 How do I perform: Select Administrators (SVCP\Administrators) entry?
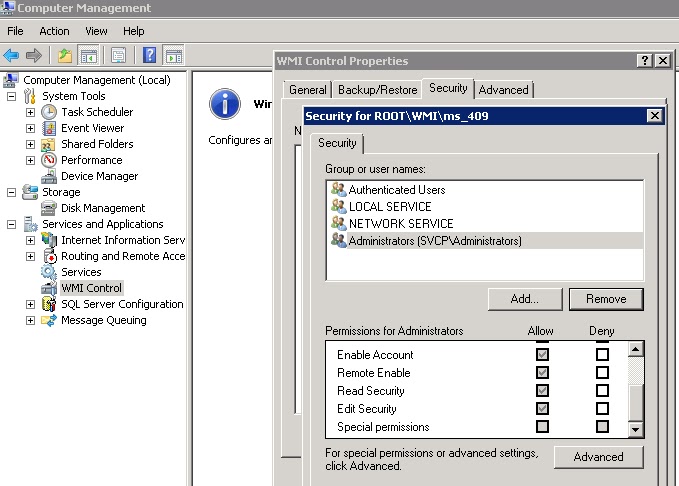[485, 240]
